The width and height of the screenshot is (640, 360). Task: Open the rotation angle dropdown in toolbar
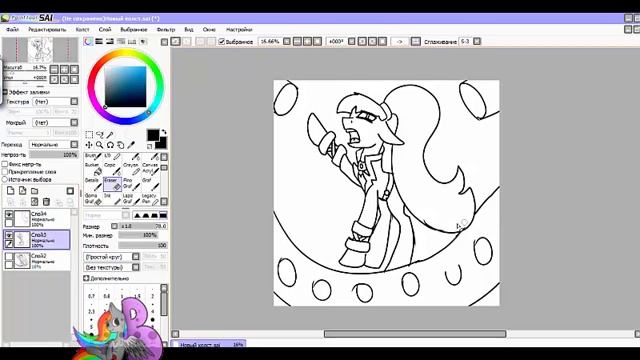[351, 42]
